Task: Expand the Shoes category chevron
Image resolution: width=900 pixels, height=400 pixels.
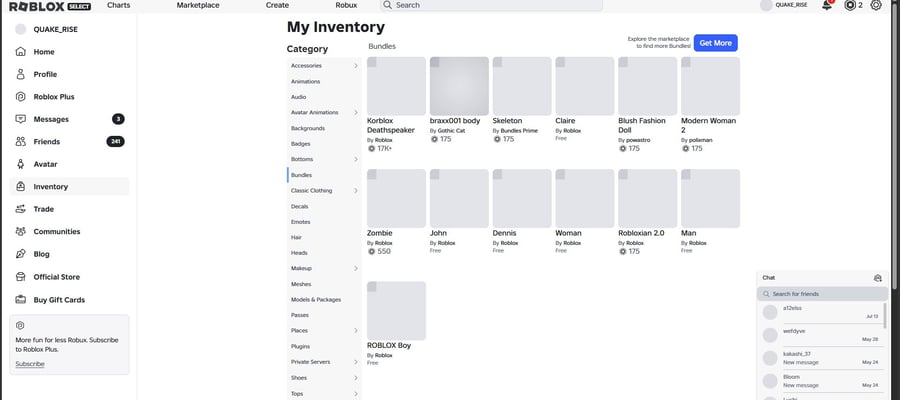Action: pyautogui.click(x=356, y=378)
